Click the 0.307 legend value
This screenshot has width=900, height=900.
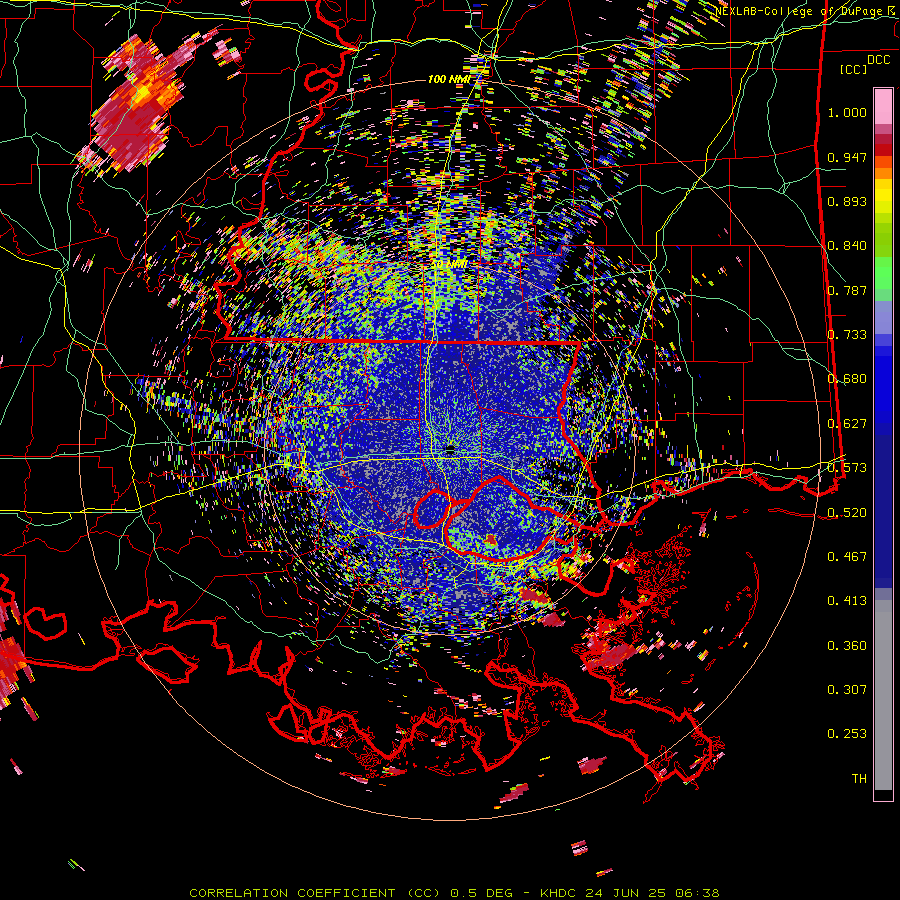(847, 689)
